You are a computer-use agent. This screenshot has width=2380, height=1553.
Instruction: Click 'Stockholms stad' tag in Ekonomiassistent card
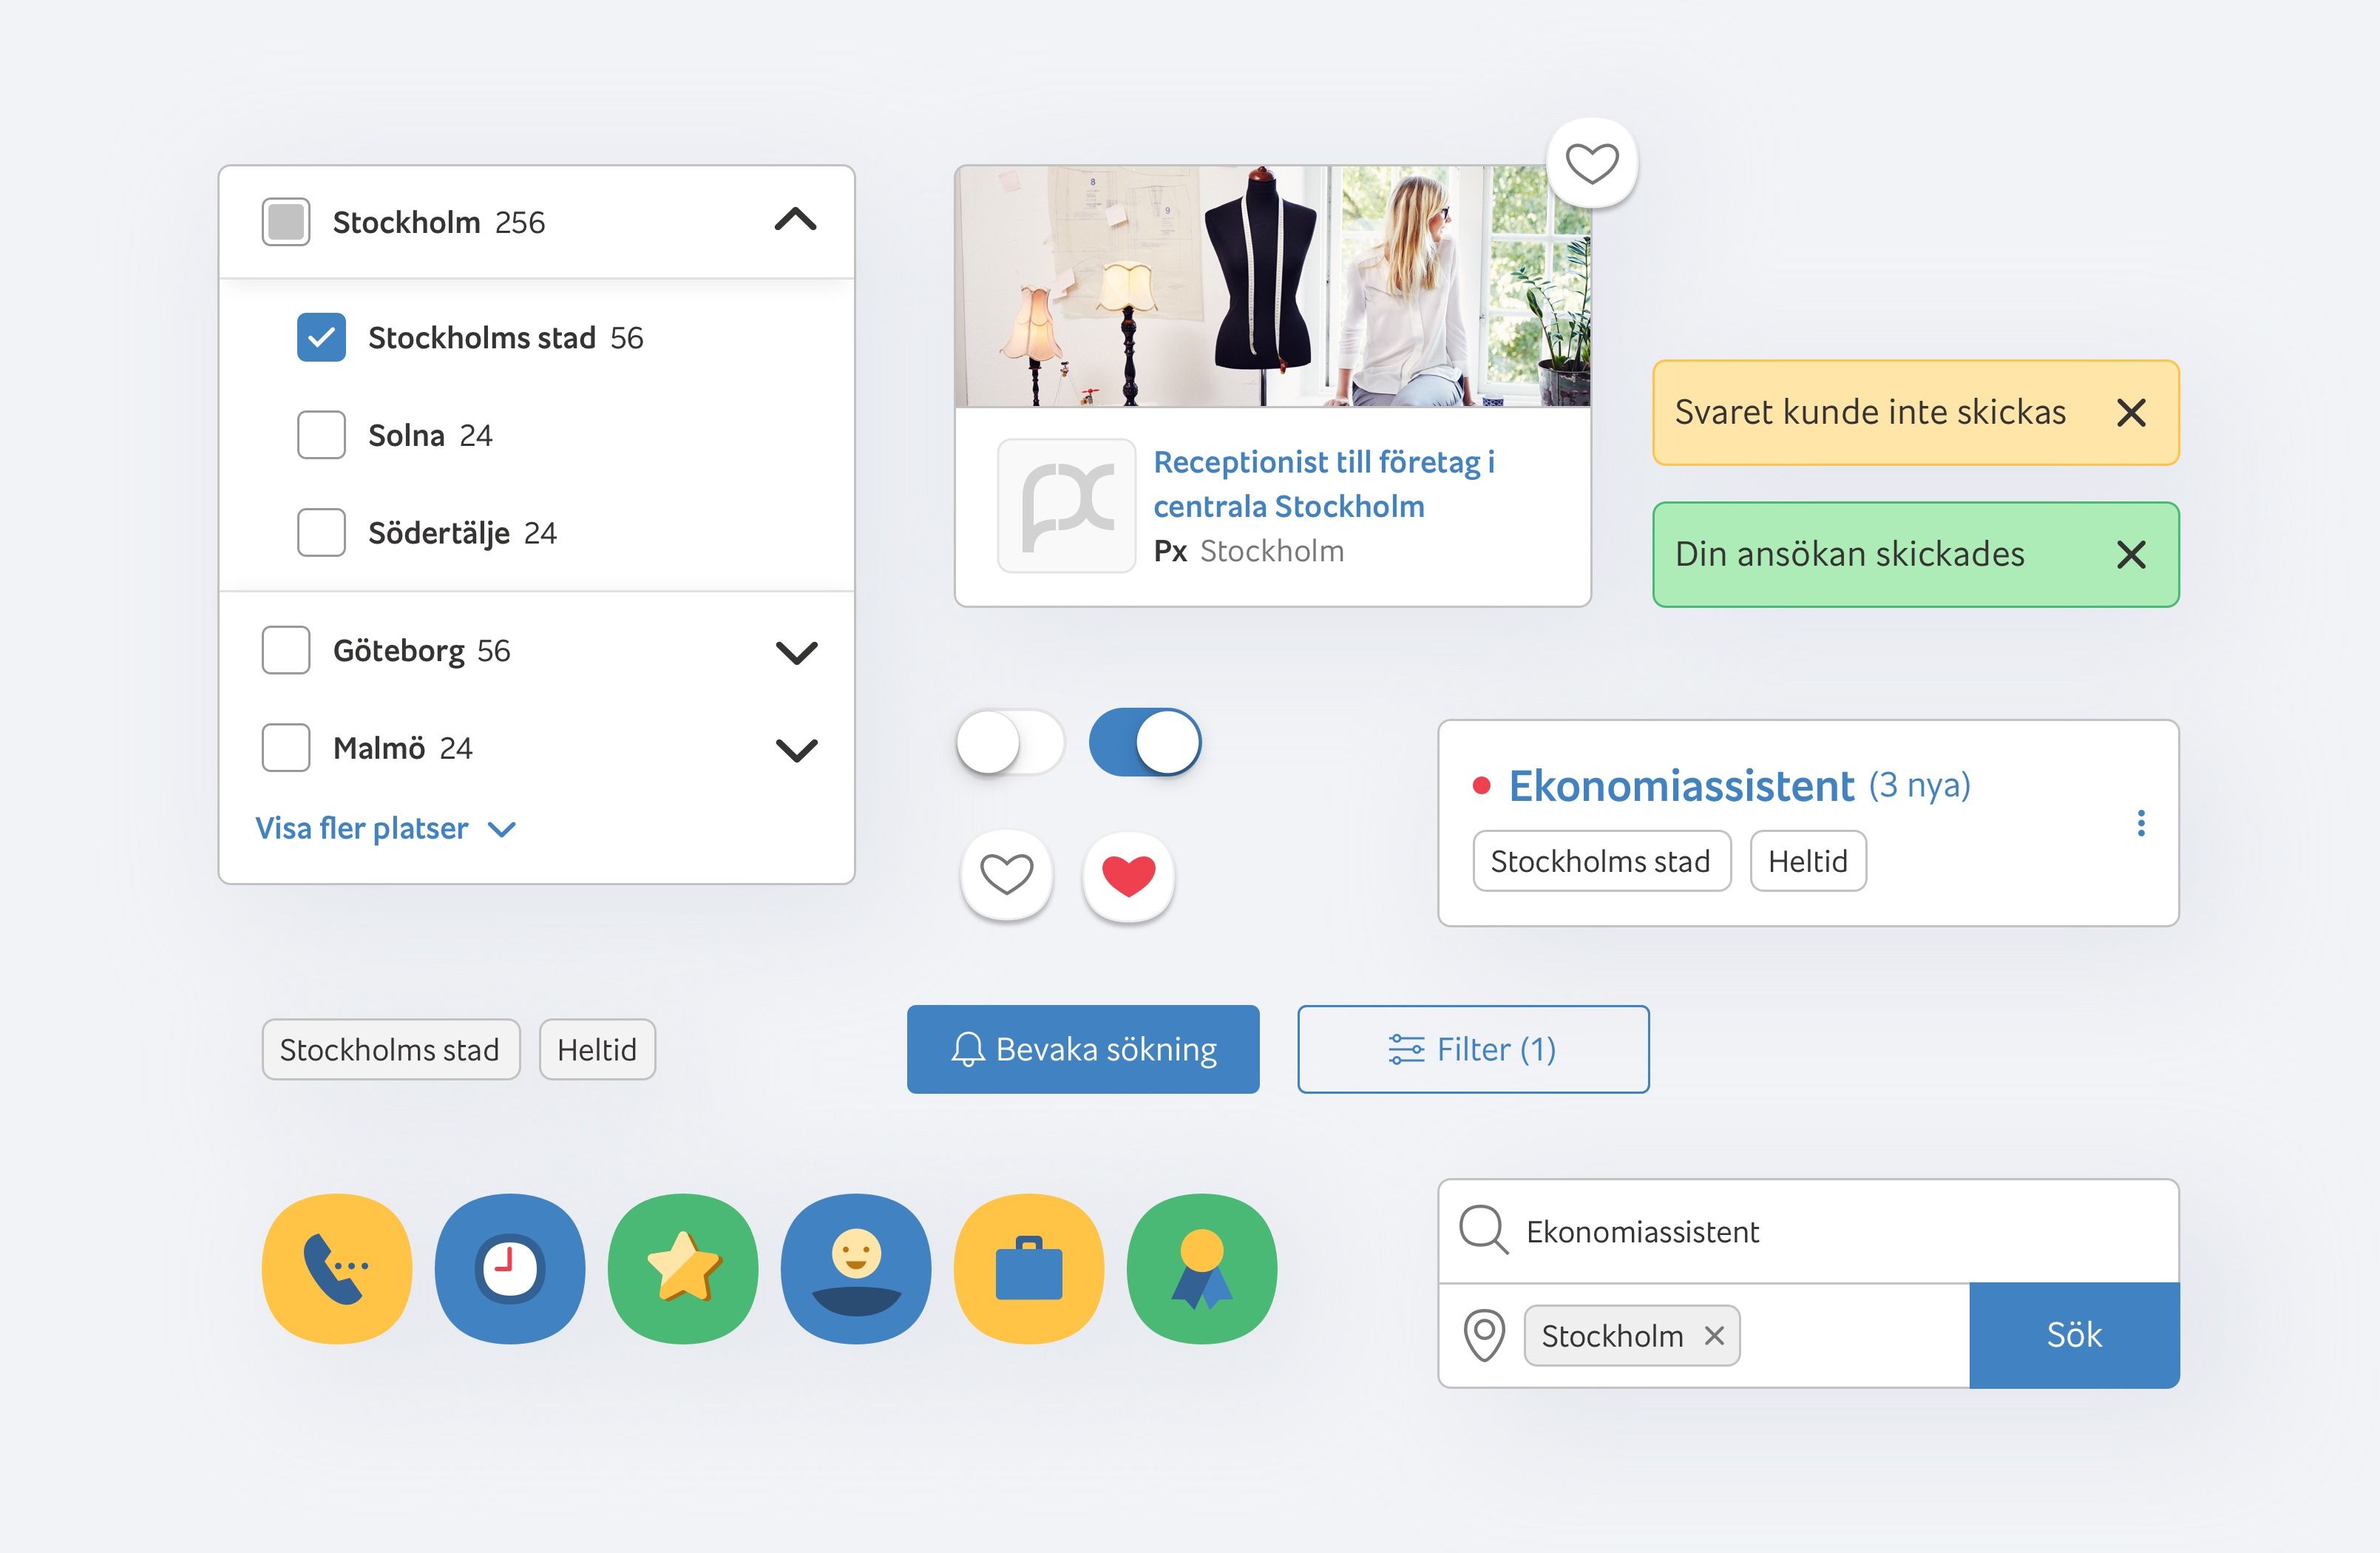pos(1601,861)
